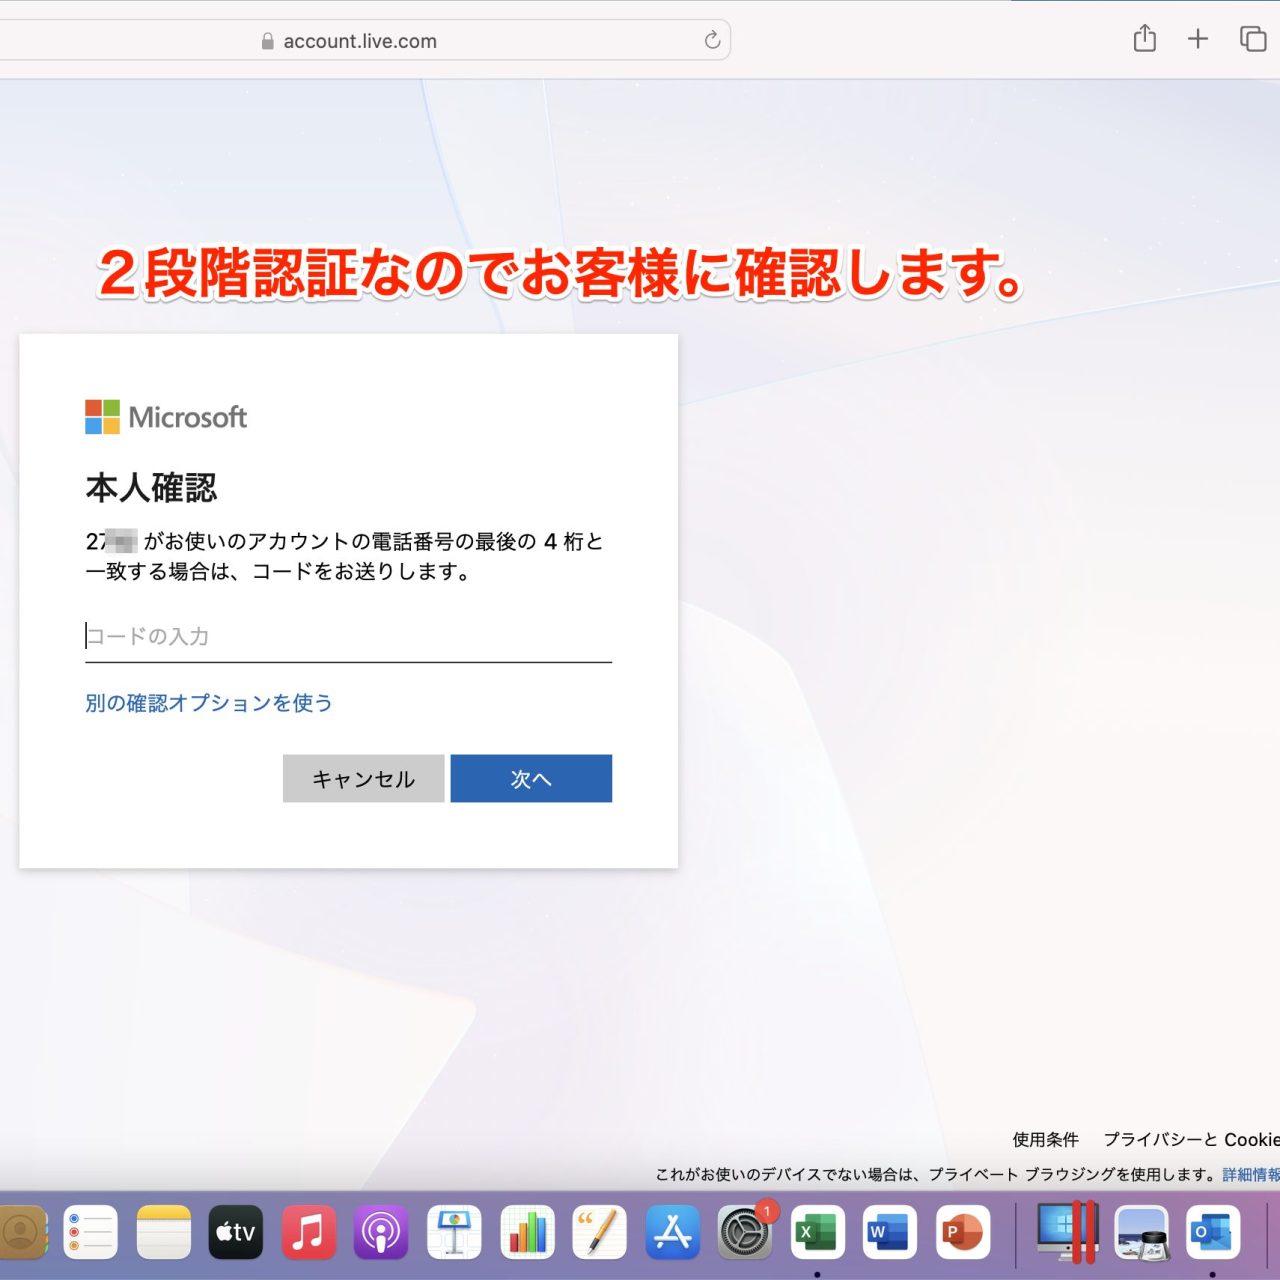Click the 次へ button
This screenshot has width=1280, height=1280.
coord(531,778)
